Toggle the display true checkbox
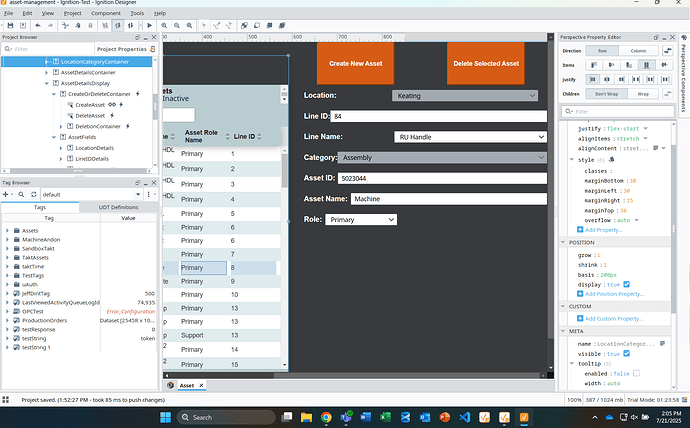690x428 pixels. pyautogui.click(x=627, y=284)
